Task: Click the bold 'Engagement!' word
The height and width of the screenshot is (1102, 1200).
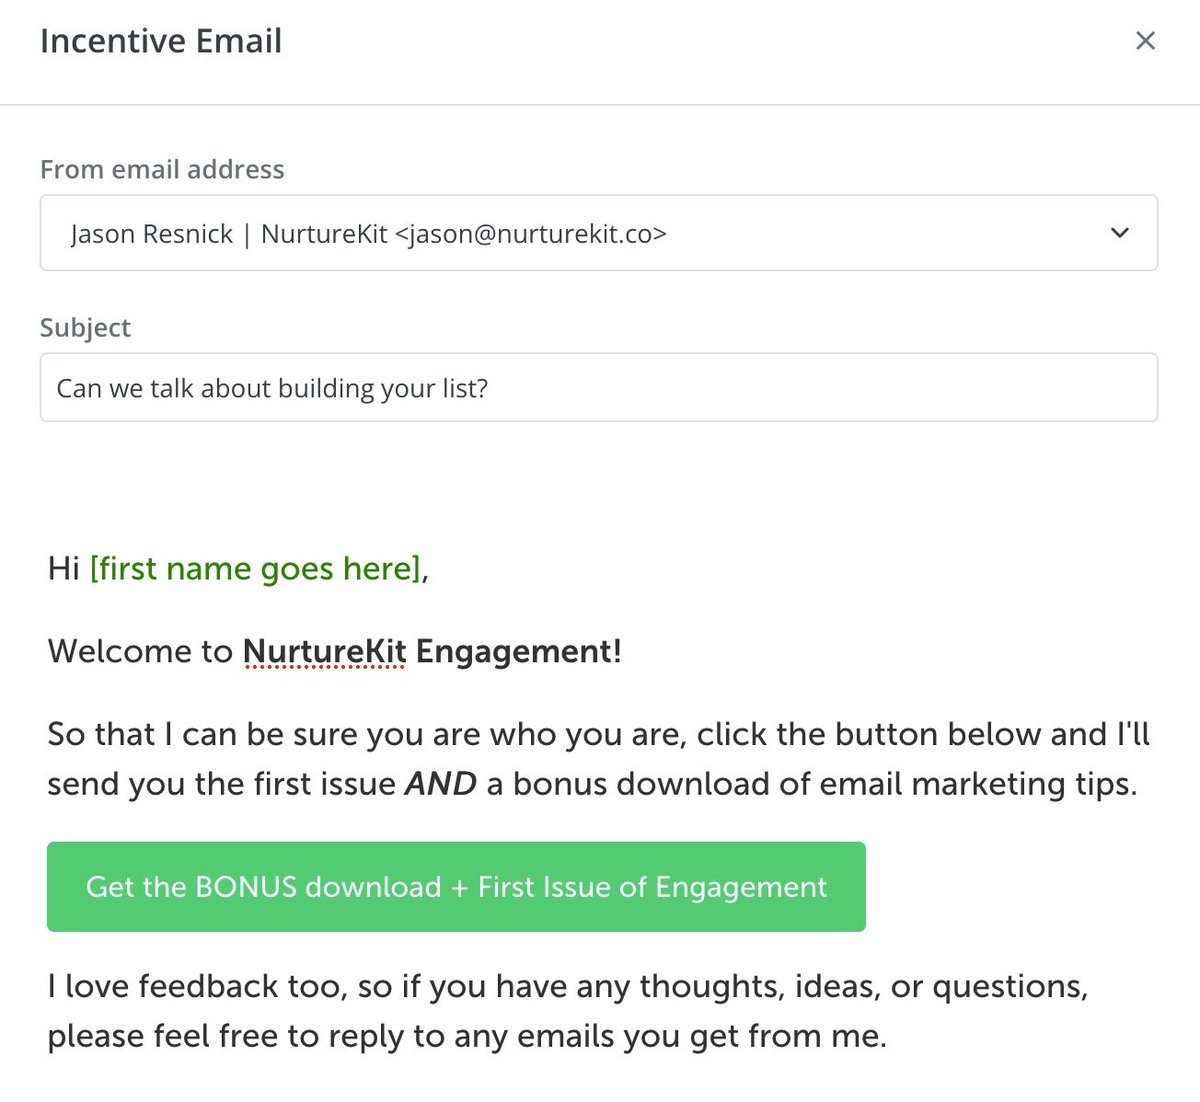Action: [x=518, y=652]
